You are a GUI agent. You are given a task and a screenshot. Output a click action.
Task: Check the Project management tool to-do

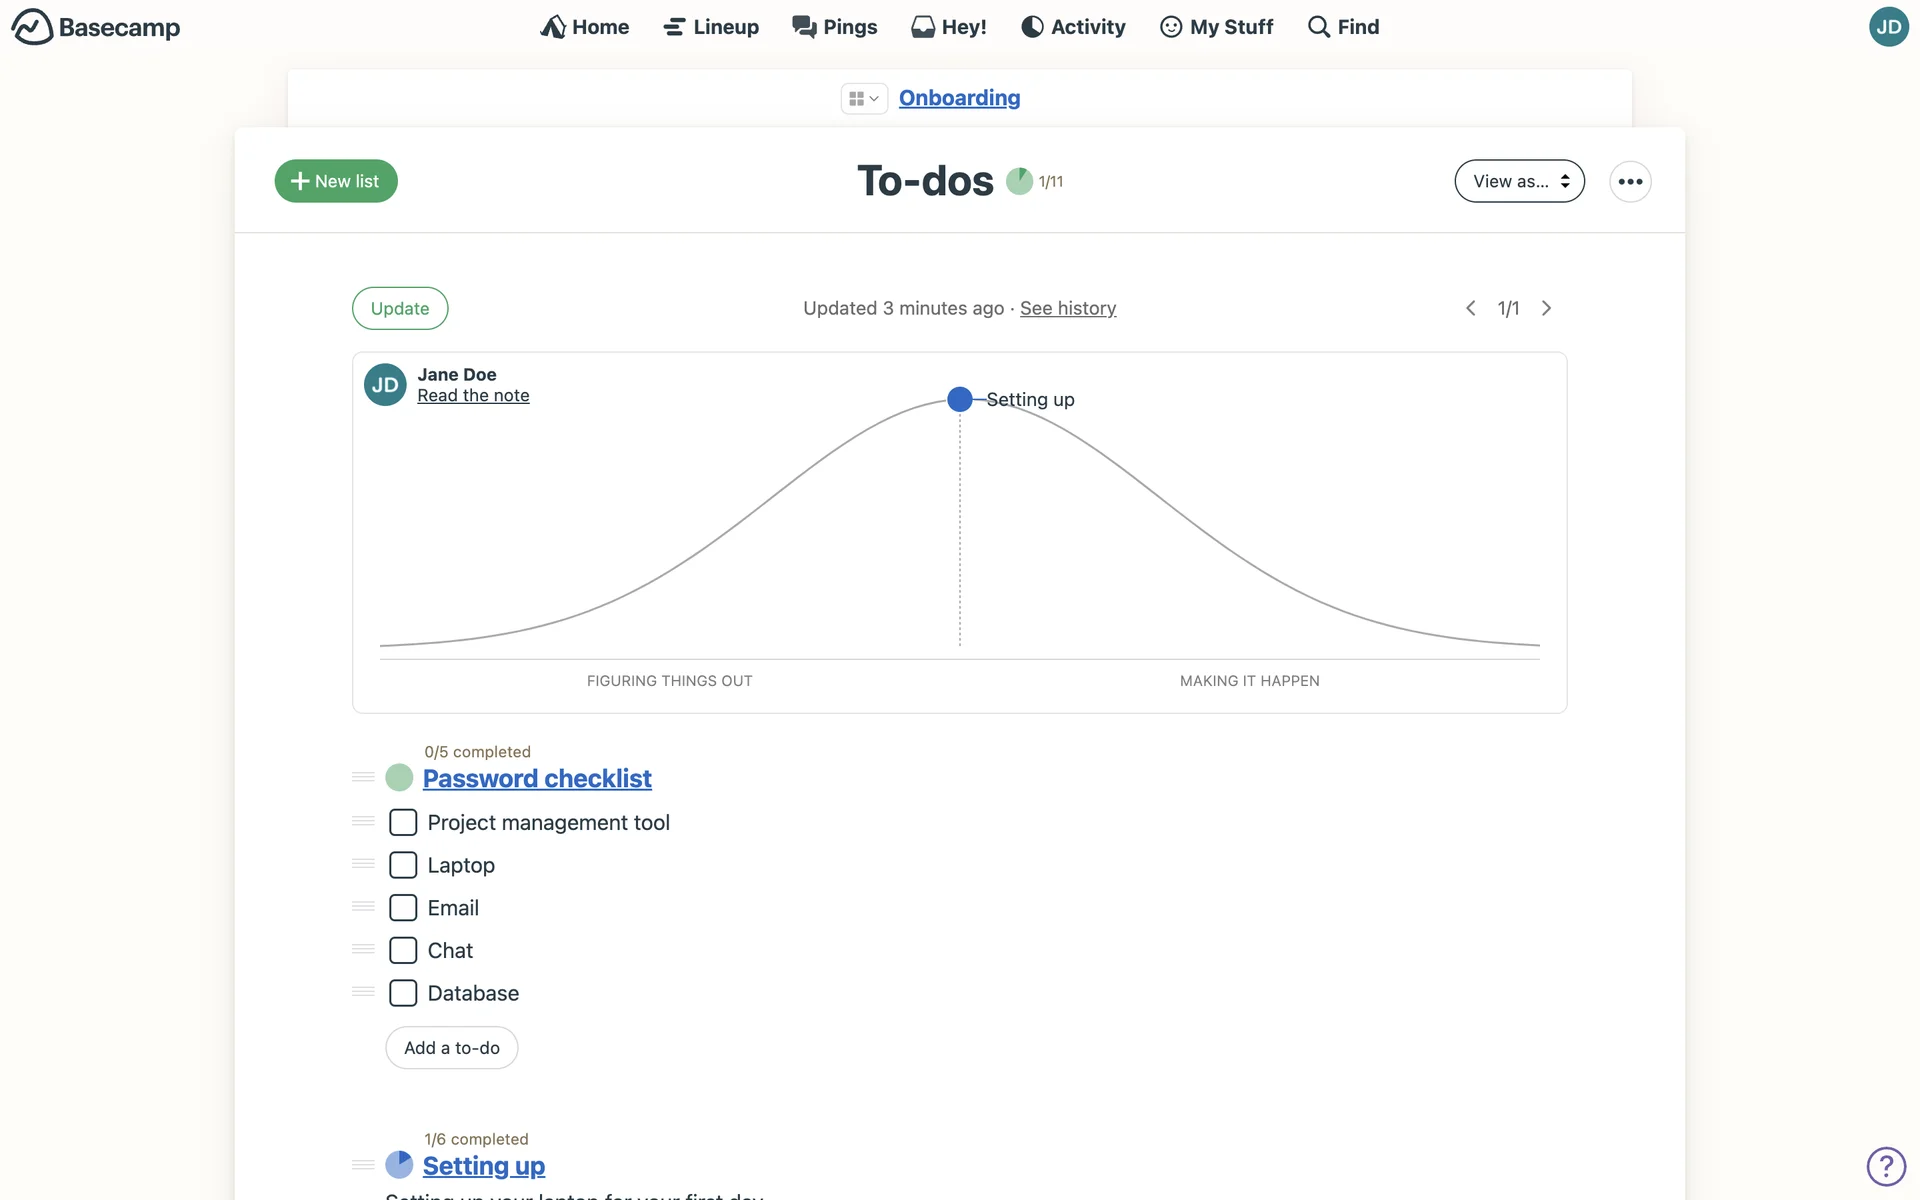tap(403, 822)
